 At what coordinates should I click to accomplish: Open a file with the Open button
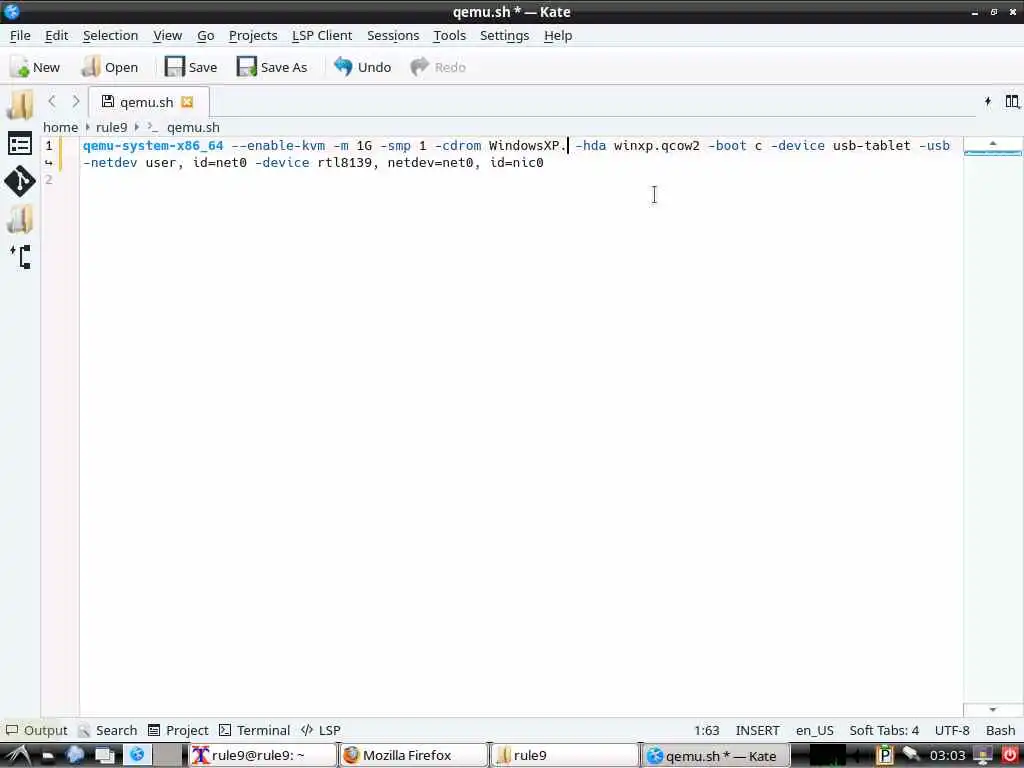pos(110,67)
